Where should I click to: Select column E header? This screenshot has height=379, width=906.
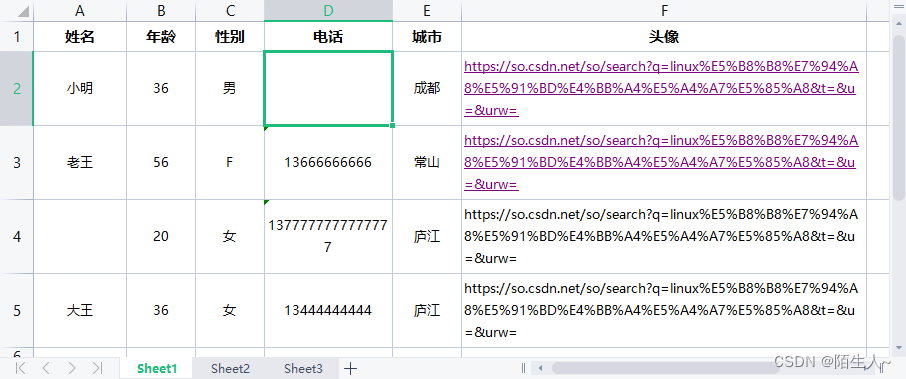click(x=427, y=10)
